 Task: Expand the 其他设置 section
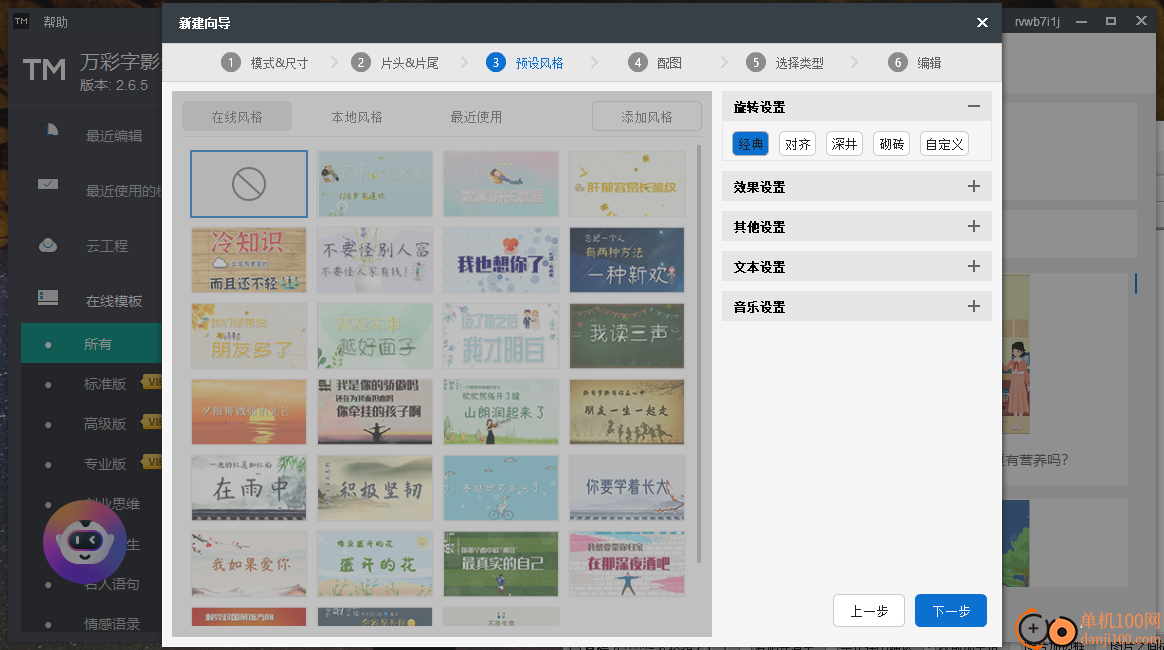pos(974,226)
